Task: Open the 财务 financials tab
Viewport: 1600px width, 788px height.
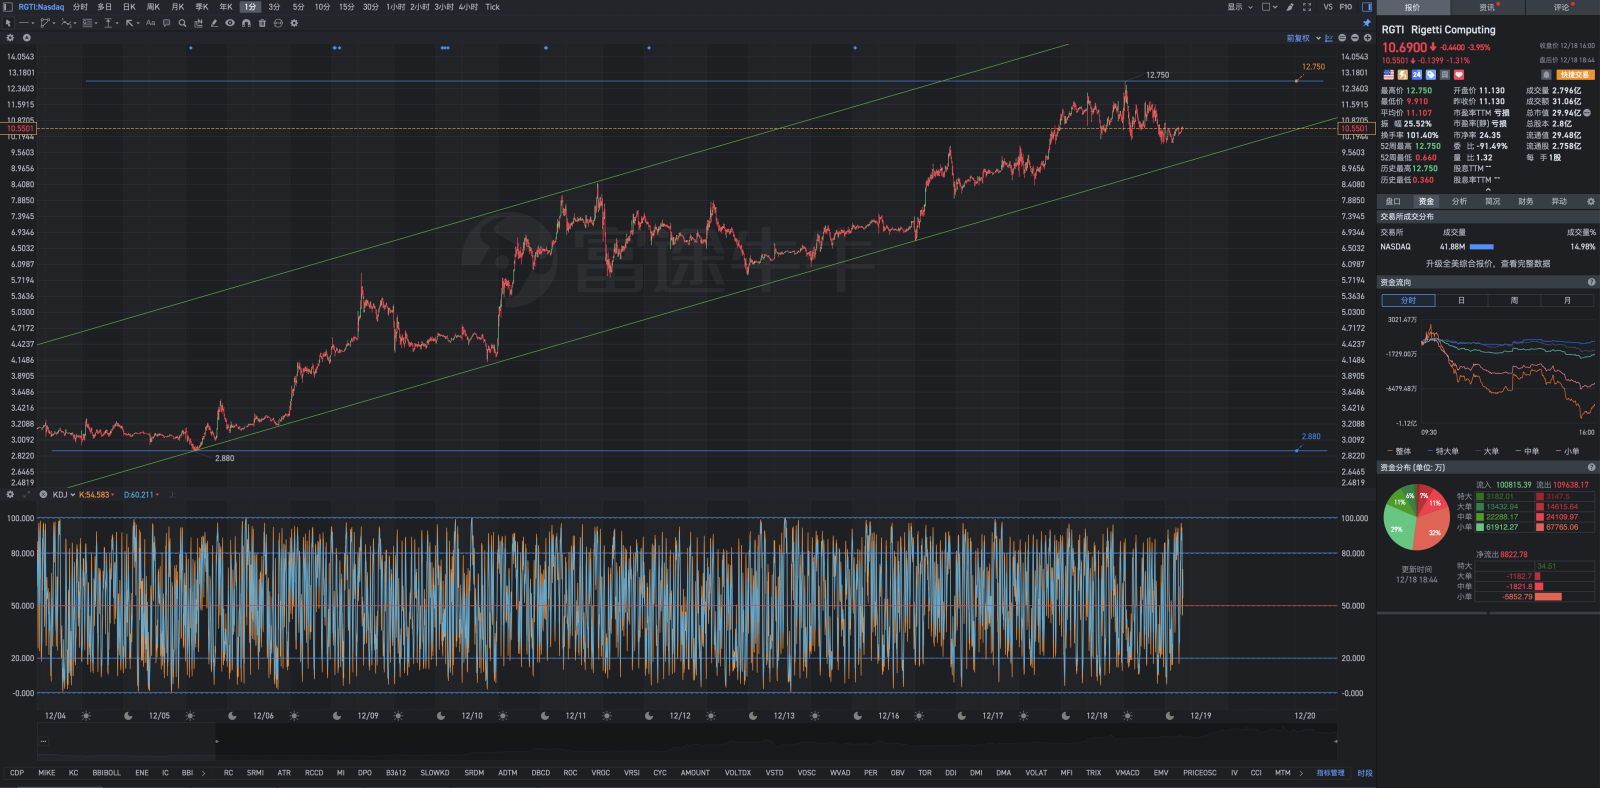Action: tap(1526, 202)
